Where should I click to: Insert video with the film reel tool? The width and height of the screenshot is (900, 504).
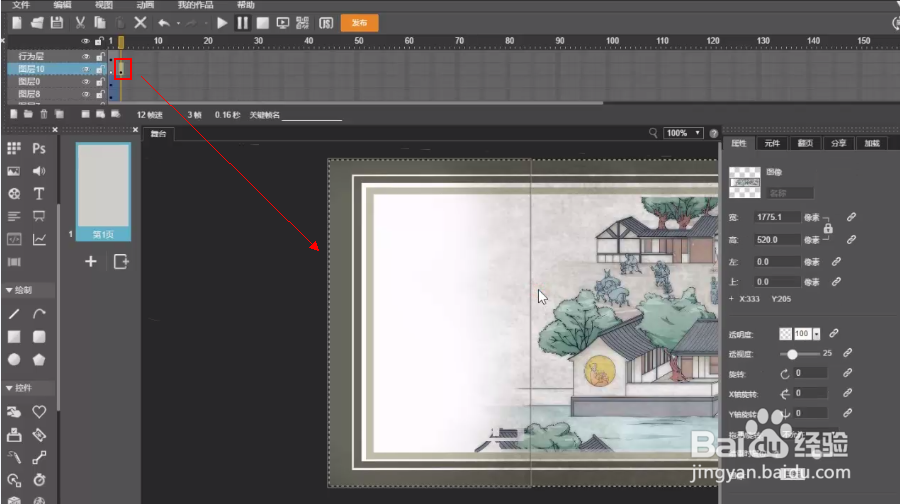(x=14, y=193)
